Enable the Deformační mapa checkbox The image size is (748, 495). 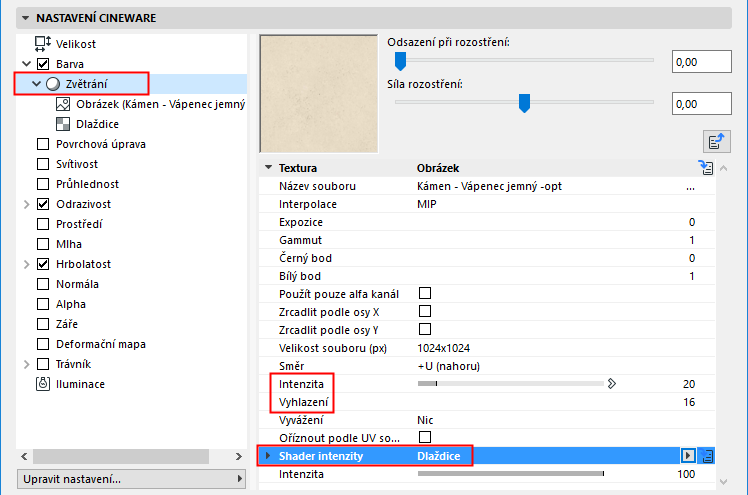(43, 344)
